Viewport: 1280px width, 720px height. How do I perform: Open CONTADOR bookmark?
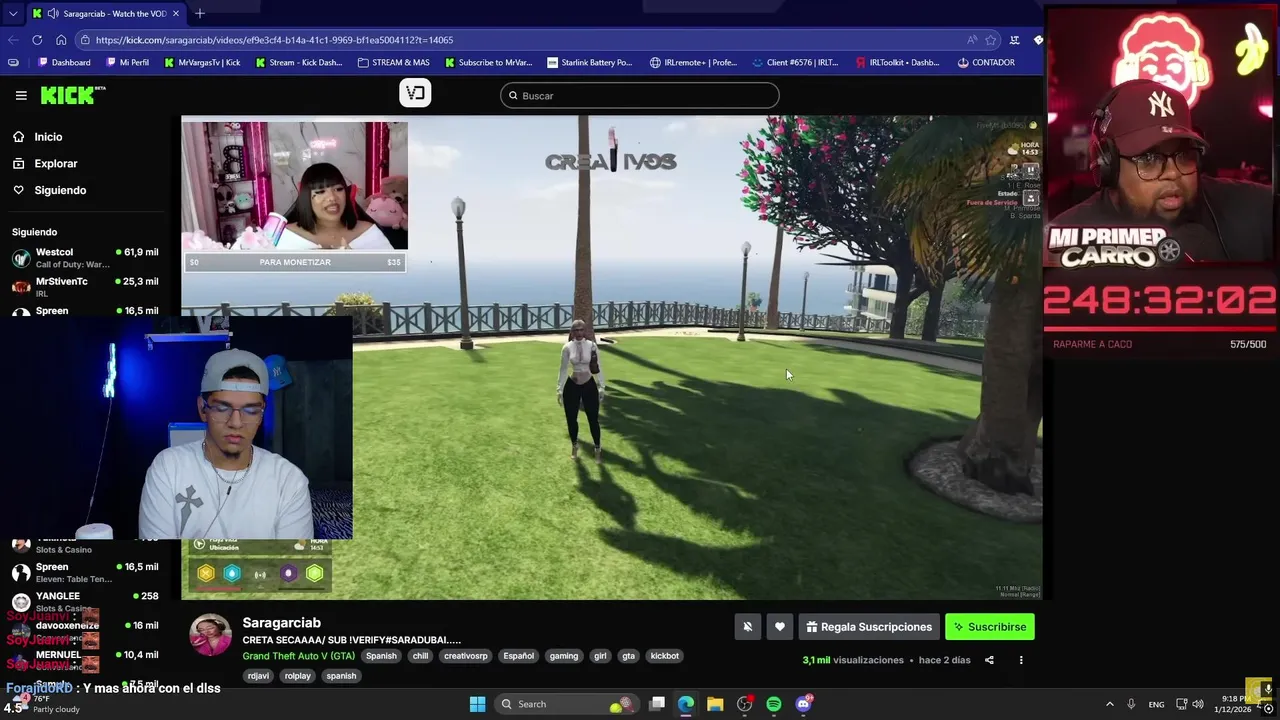(986, 62)
